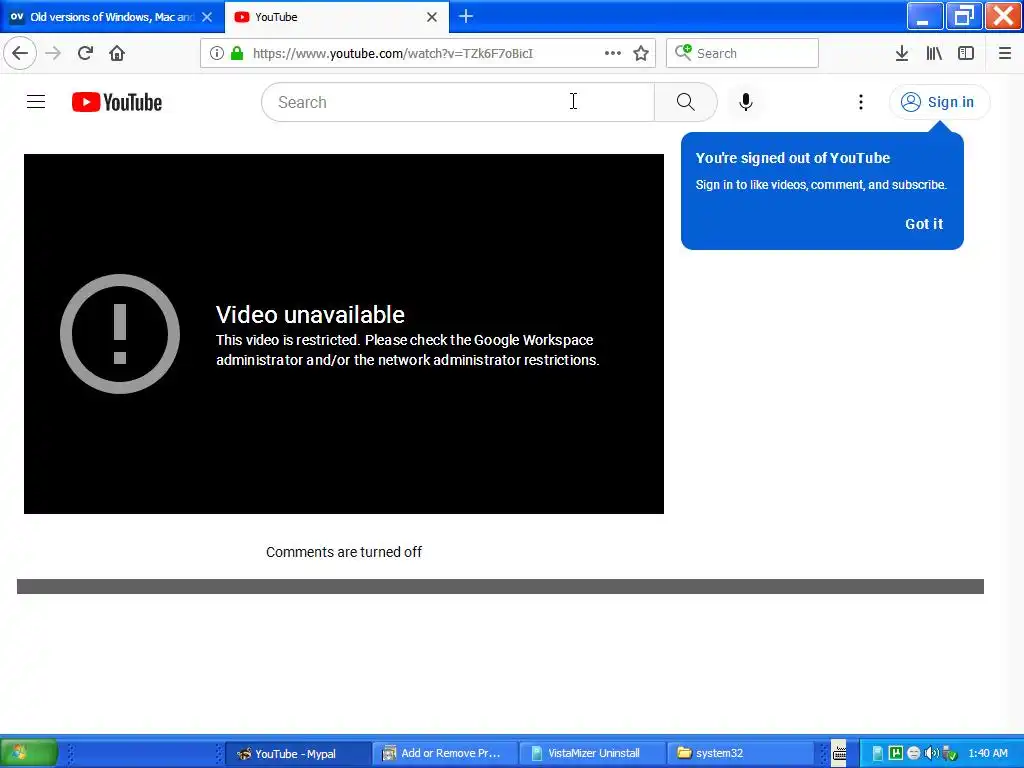This screenshot has width=1024, height=768.
Task: Click the Video unavailable exclamation icon
Action: click(x=120, y=334)
